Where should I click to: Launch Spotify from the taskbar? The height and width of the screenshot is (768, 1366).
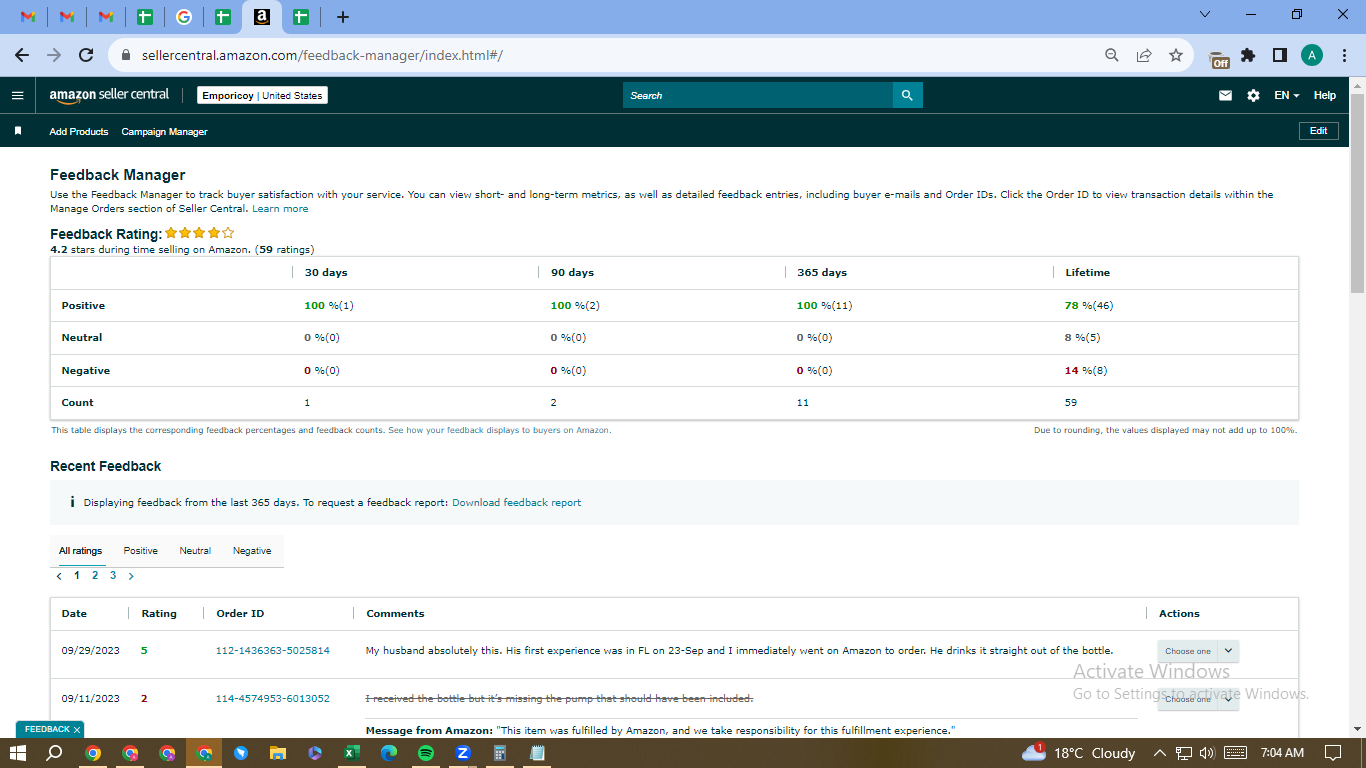(x=425, y=753)
